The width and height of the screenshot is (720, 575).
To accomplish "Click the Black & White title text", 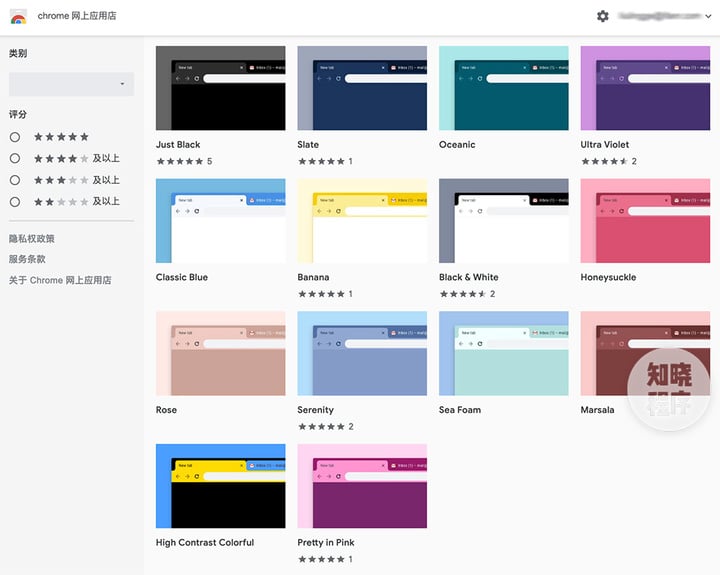I will [x=469, y=277].
